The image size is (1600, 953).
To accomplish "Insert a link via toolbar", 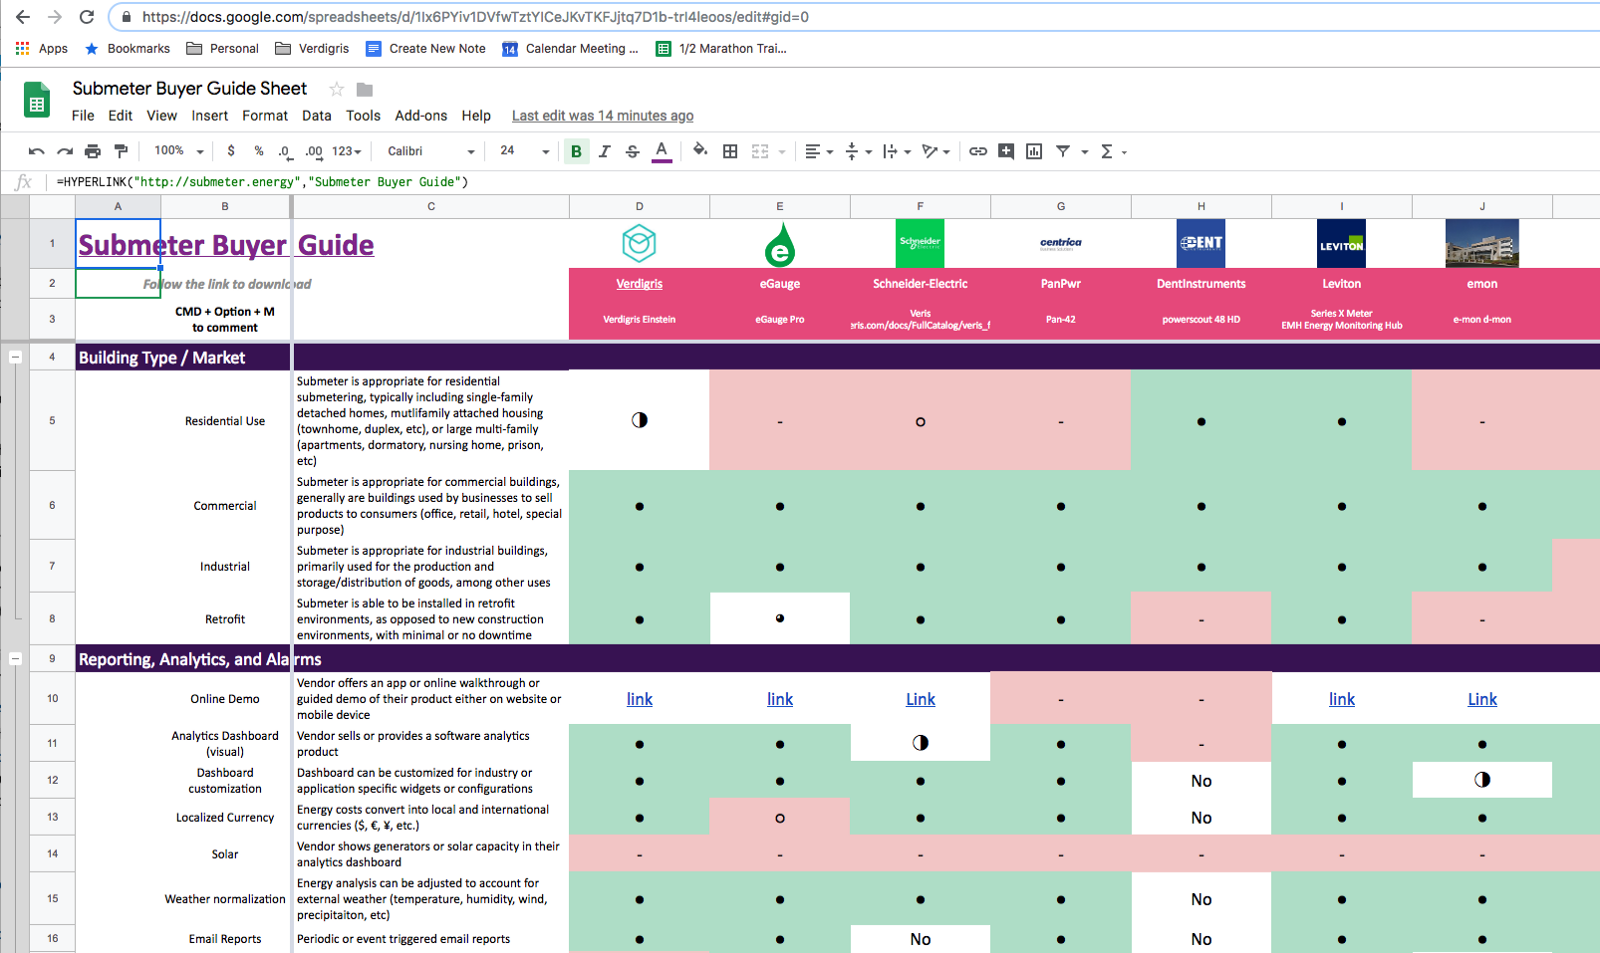I will [978, 151].
